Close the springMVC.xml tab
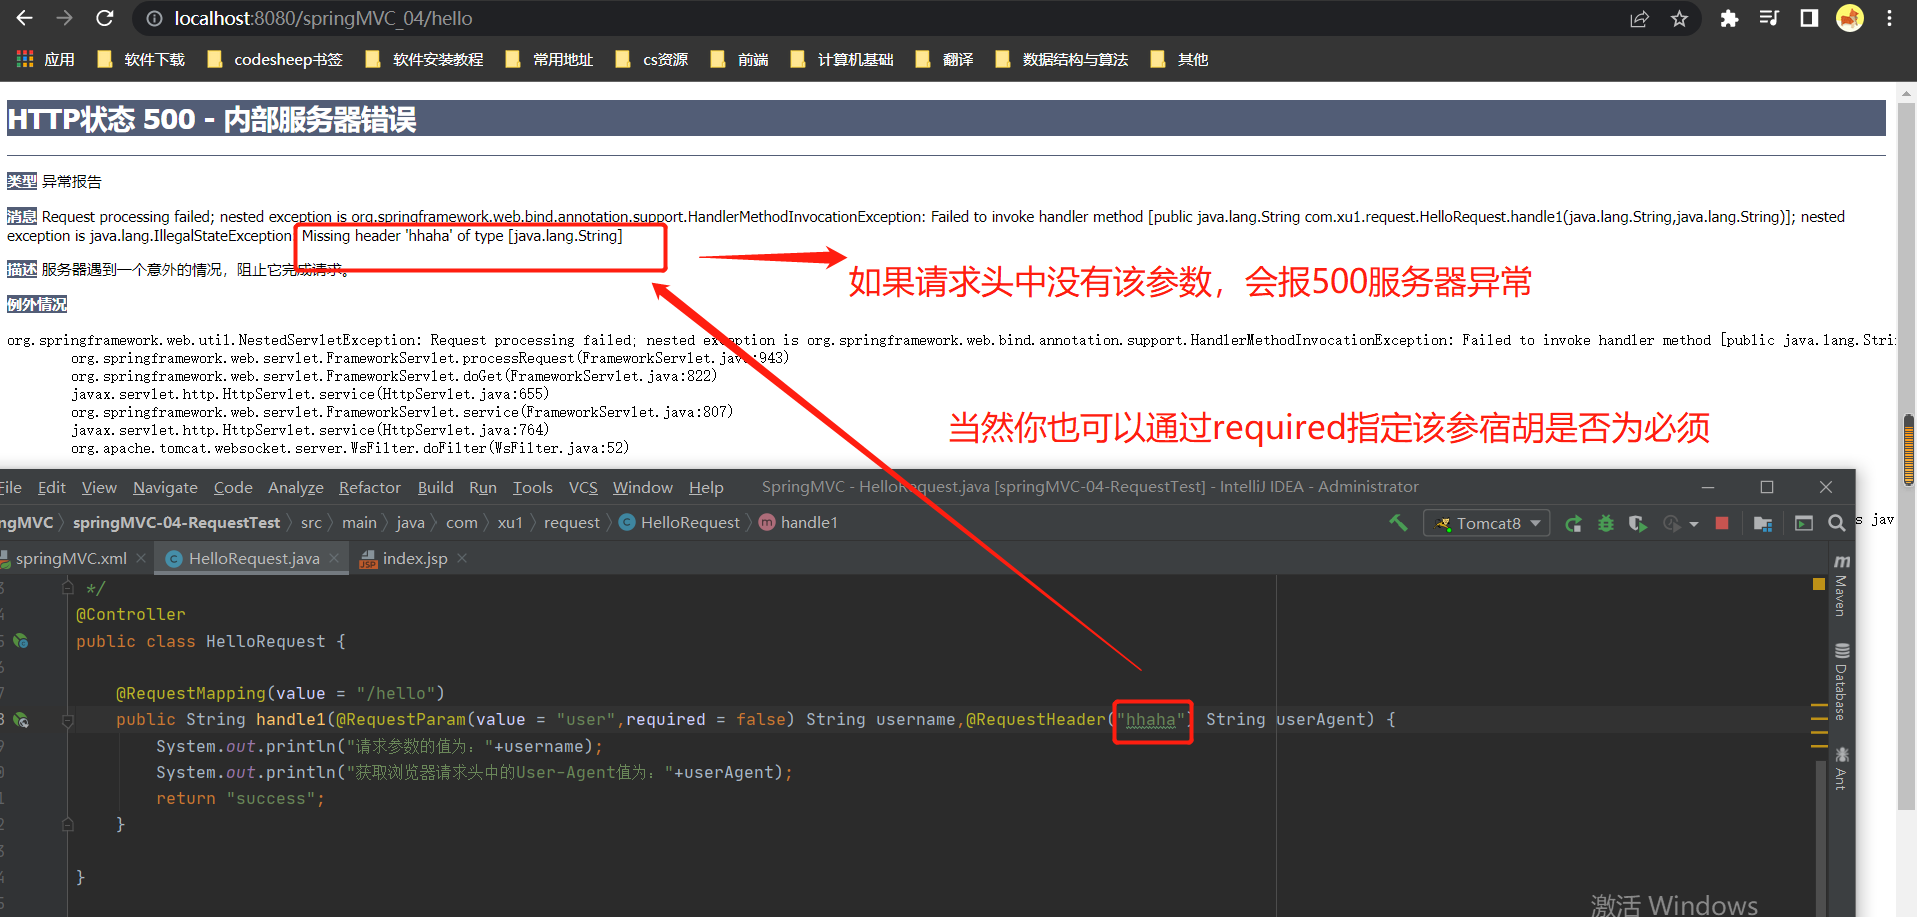The height and width of the screenshot is (917, 1917). [141, 558]
